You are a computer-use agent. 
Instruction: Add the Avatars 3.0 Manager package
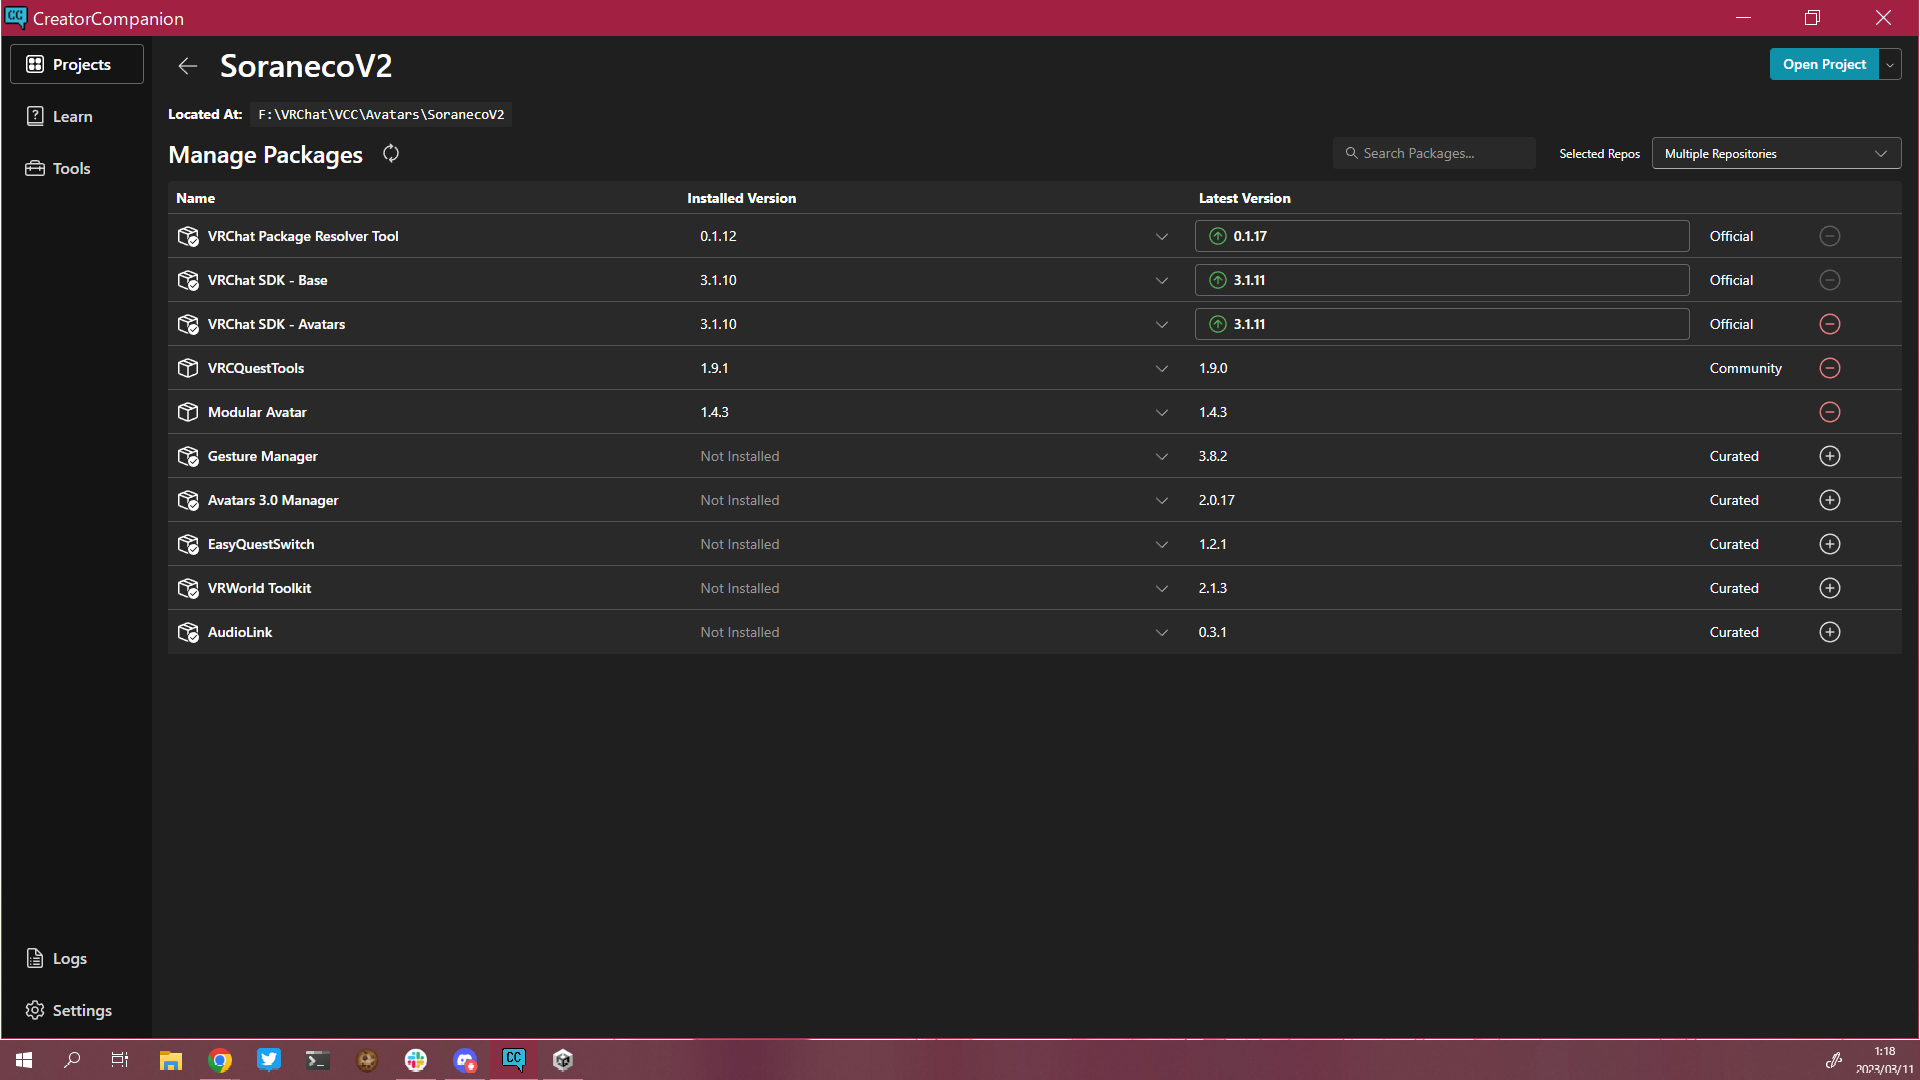coord(1829,500)
